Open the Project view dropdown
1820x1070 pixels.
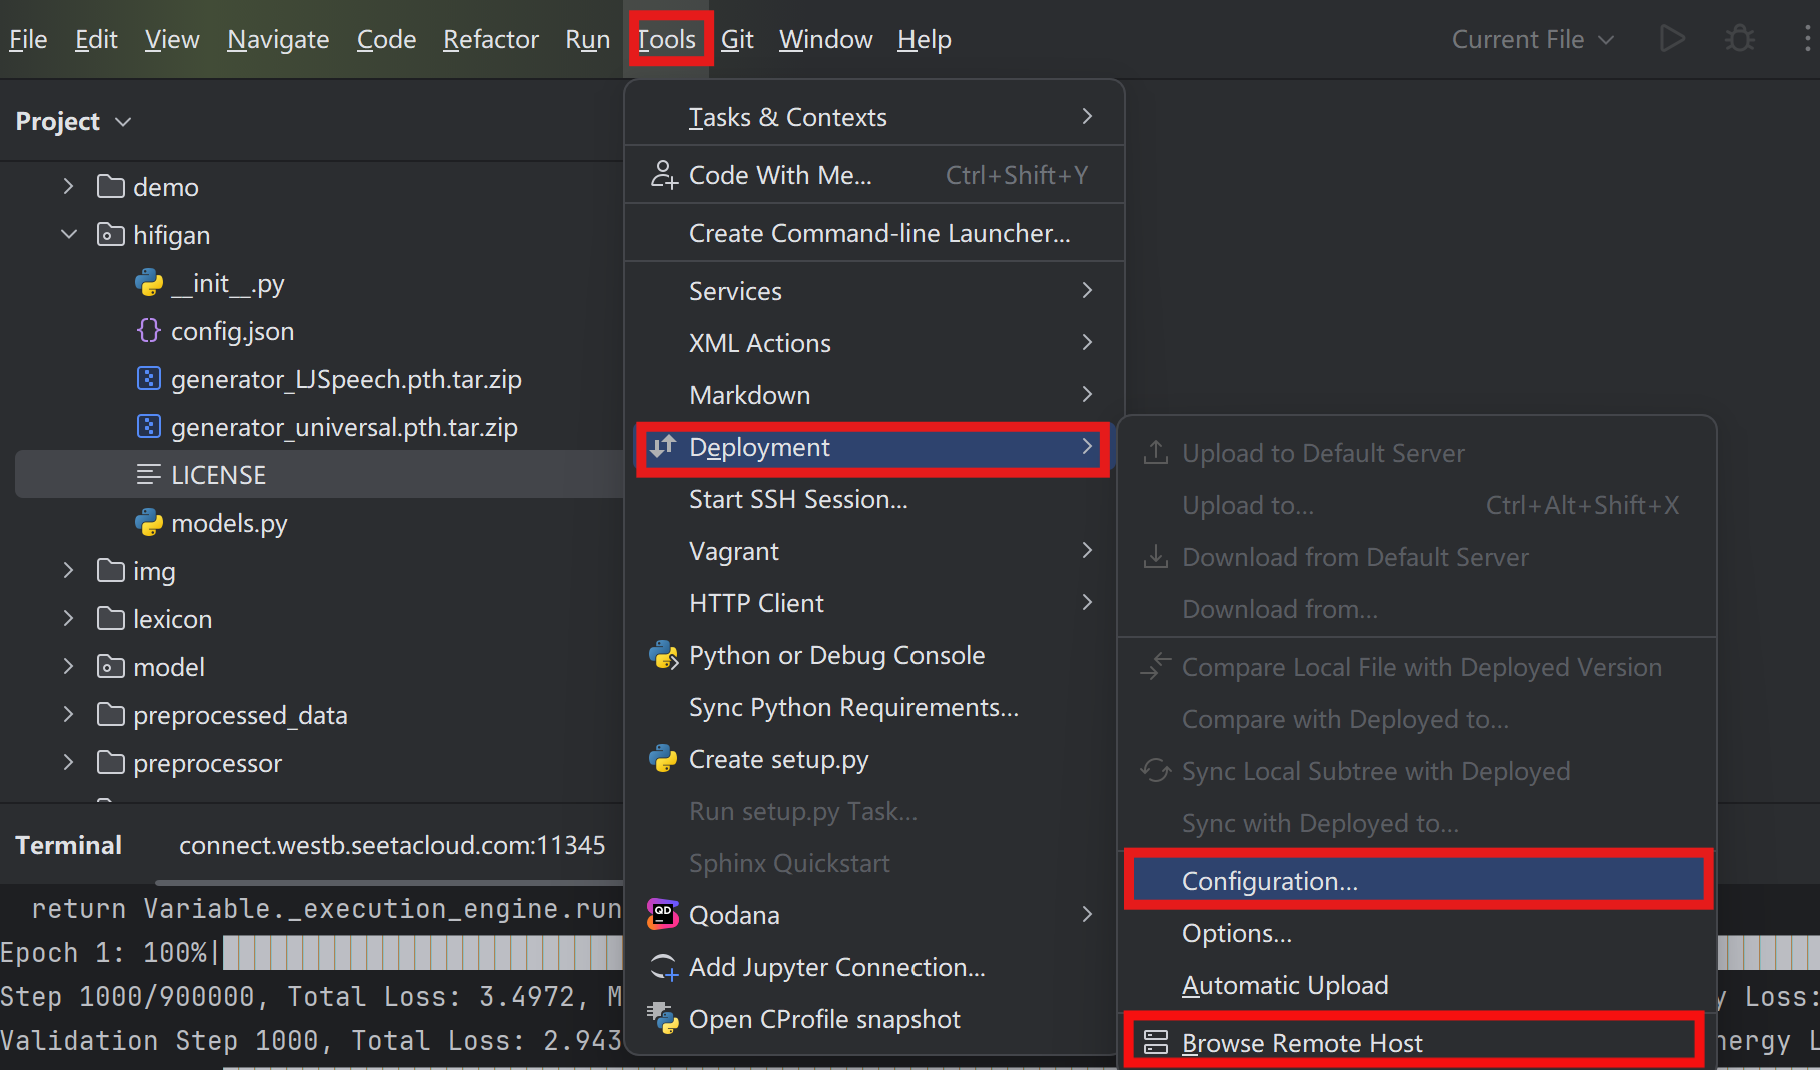(x=73, y=121)
